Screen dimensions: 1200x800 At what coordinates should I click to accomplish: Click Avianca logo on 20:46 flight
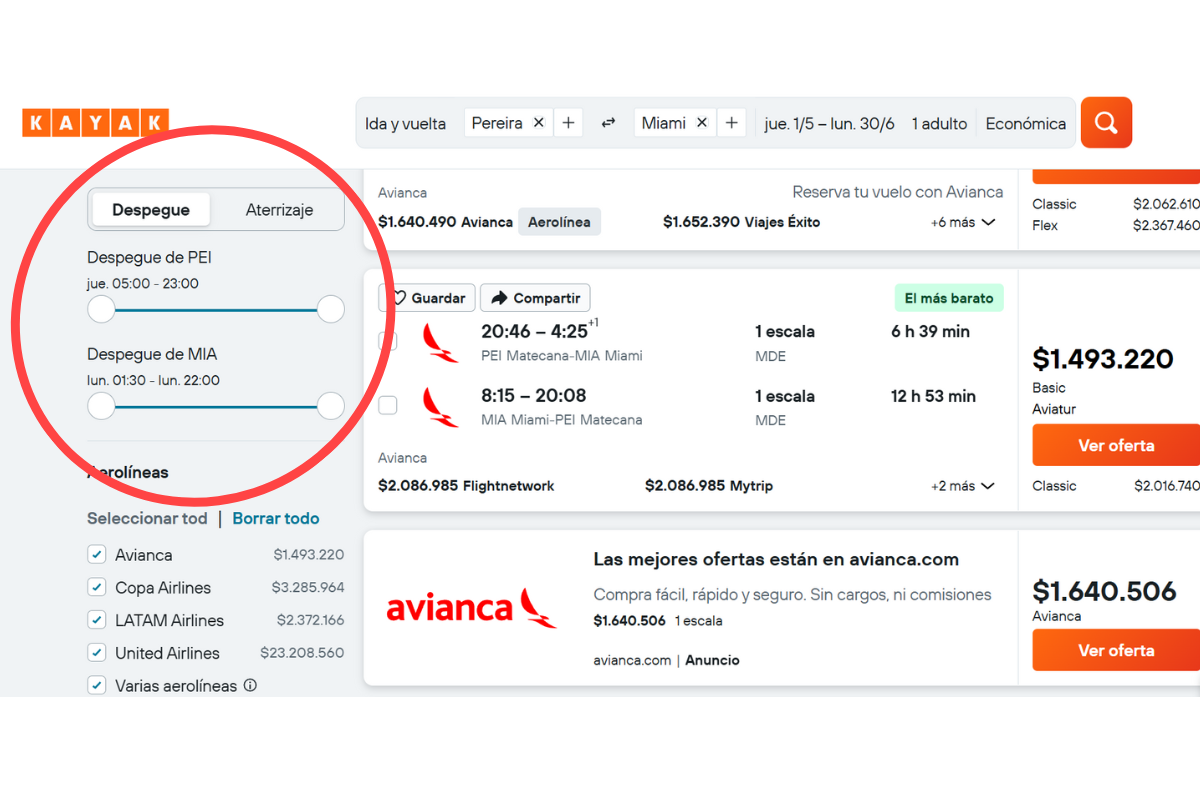440,342
